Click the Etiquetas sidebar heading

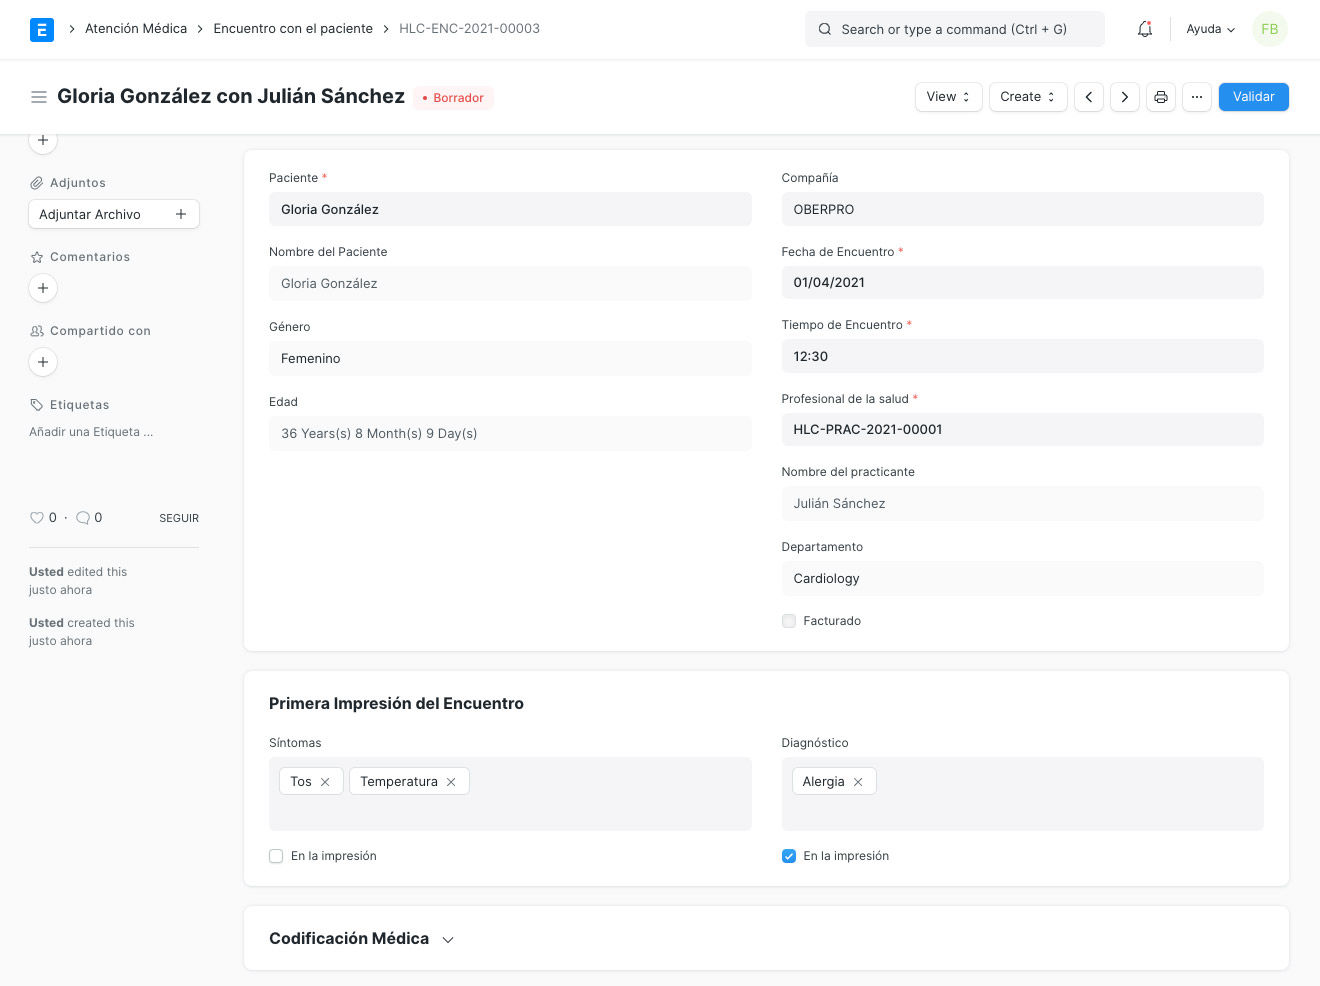pos(80,405)
